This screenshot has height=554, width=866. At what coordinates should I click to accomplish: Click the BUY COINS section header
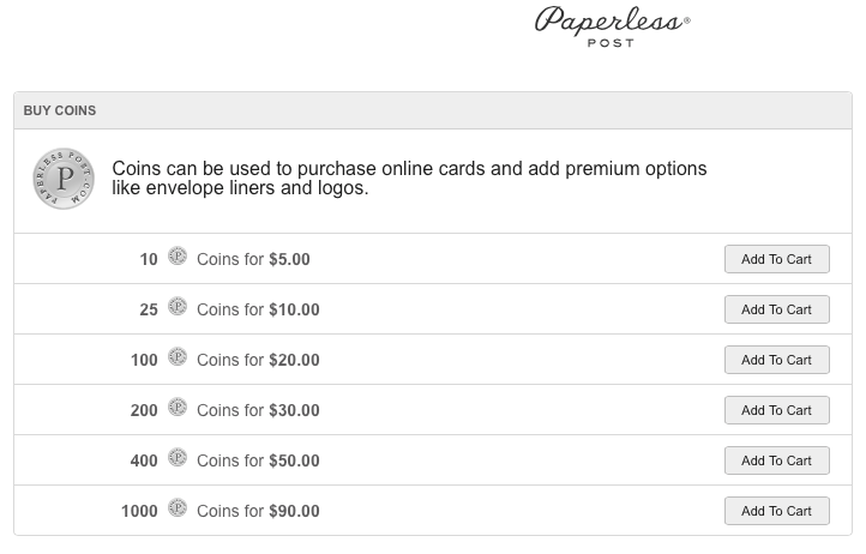click(x=60, y=111)
